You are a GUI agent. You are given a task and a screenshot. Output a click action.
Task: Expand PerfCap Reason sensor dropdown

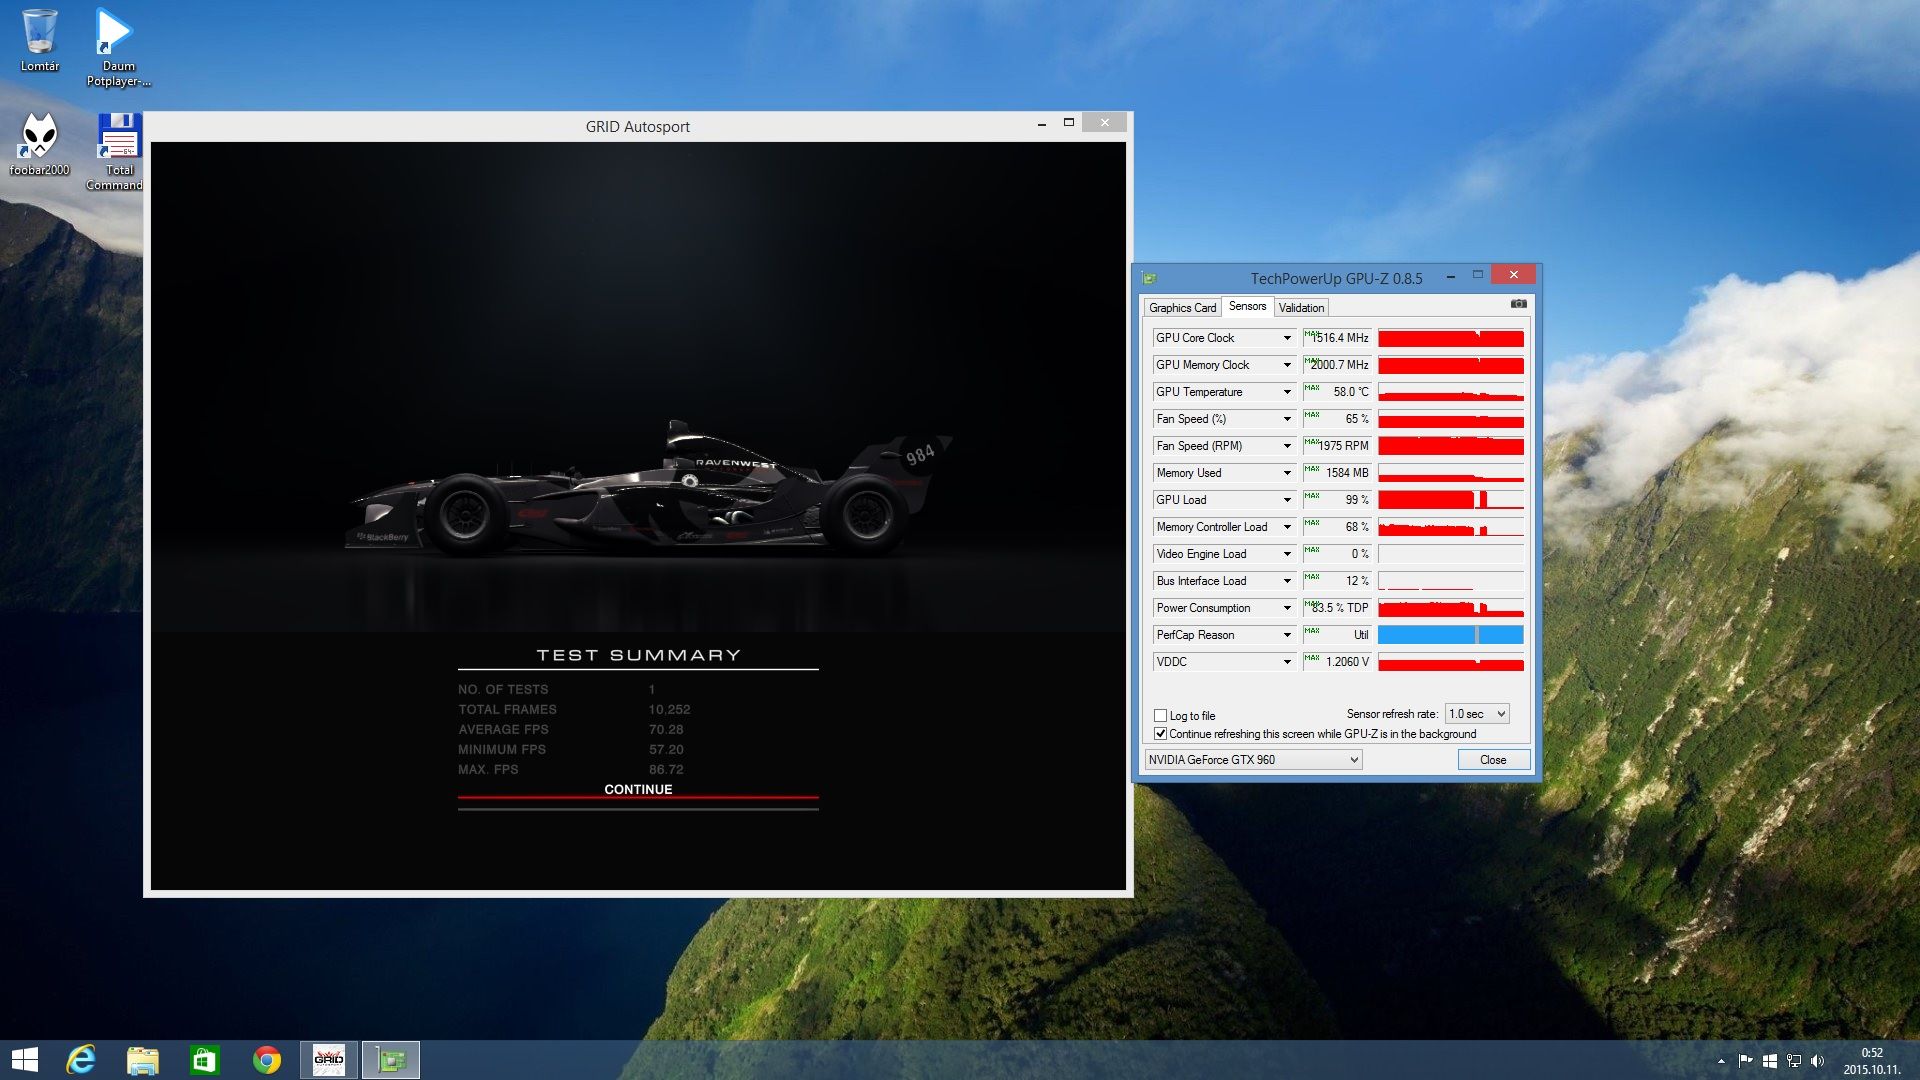pos(1287,635)
